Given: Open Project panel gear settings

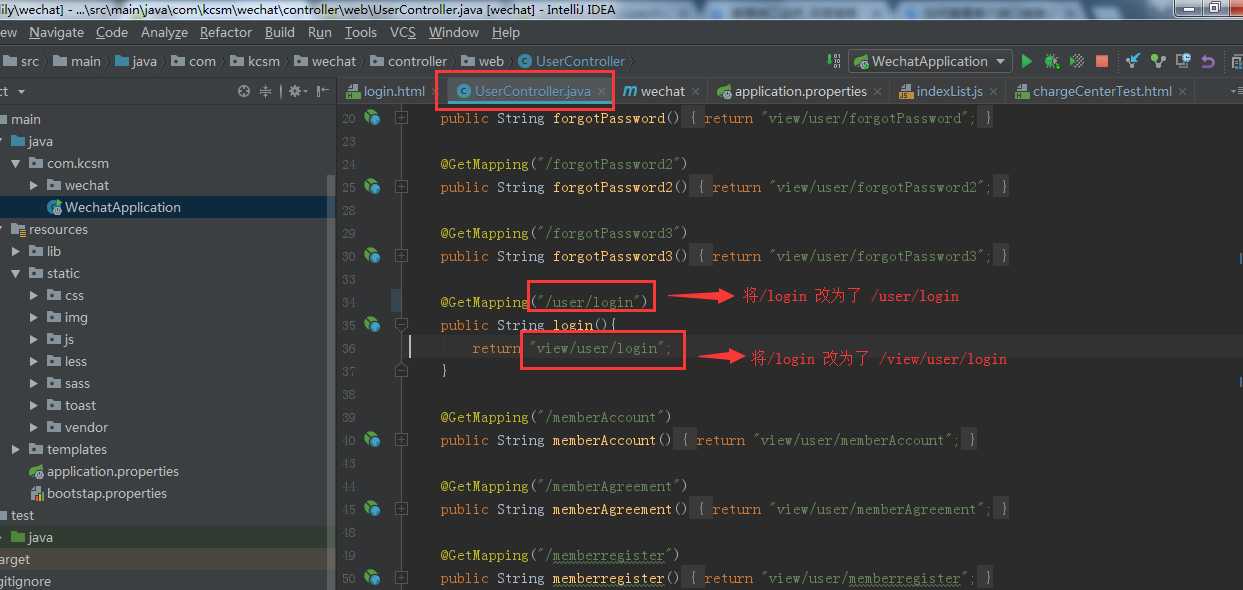Looking at the screenshot, I should (296, 91).
